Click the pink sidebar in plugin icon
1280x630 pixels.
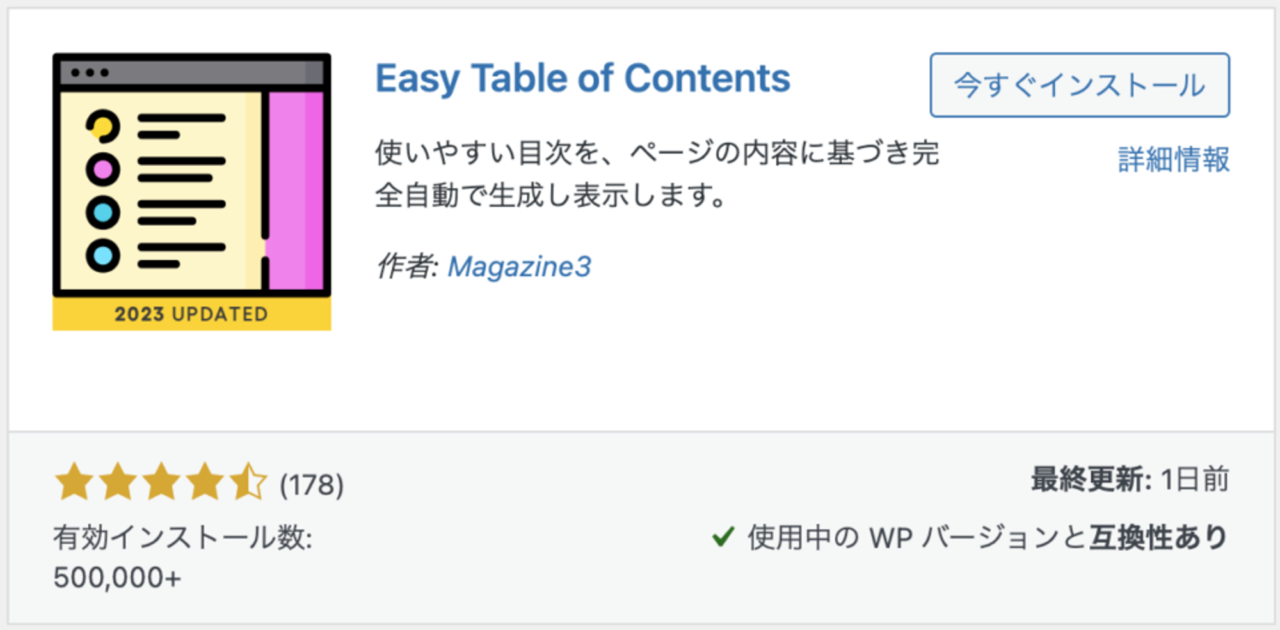tap(296, 190)
